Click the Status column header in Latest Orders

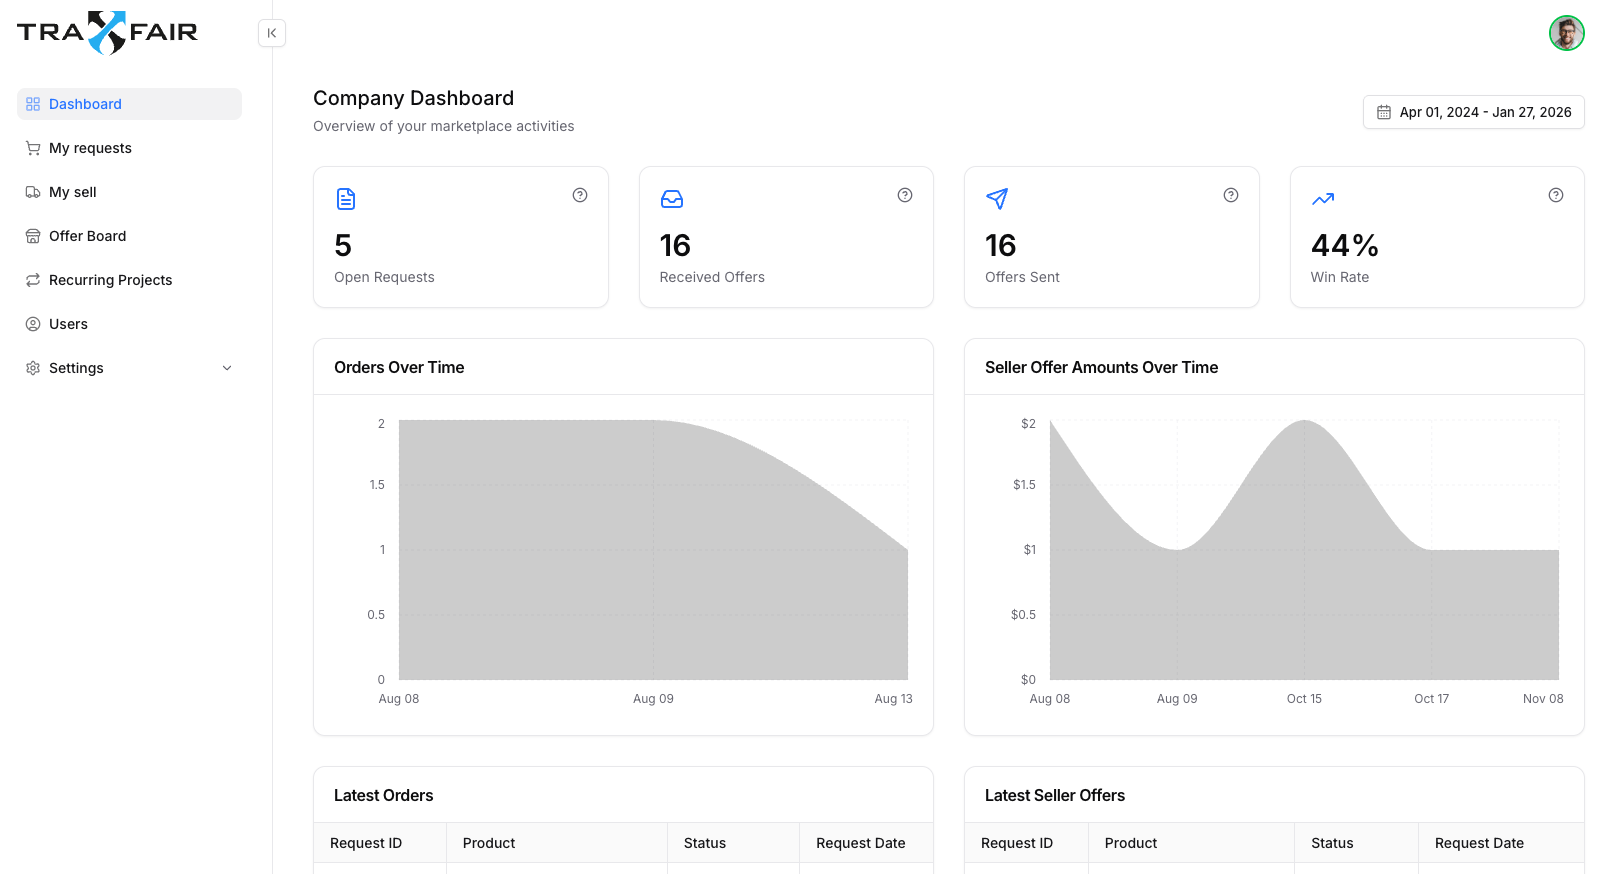point(705,843)
